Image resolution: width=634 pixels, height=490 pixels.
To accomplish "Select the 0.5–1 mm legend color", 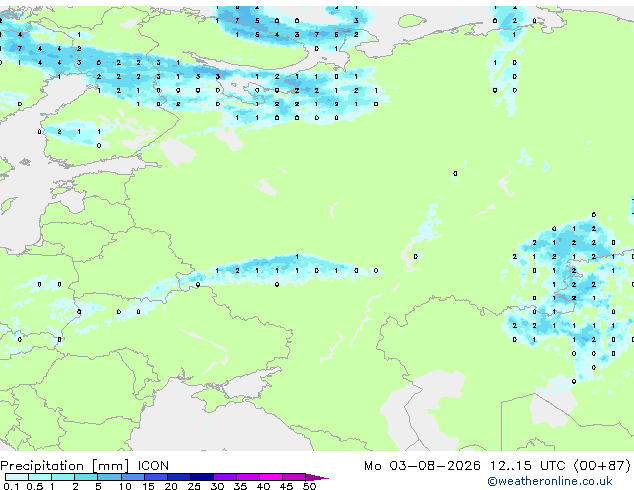I will 40,477.
